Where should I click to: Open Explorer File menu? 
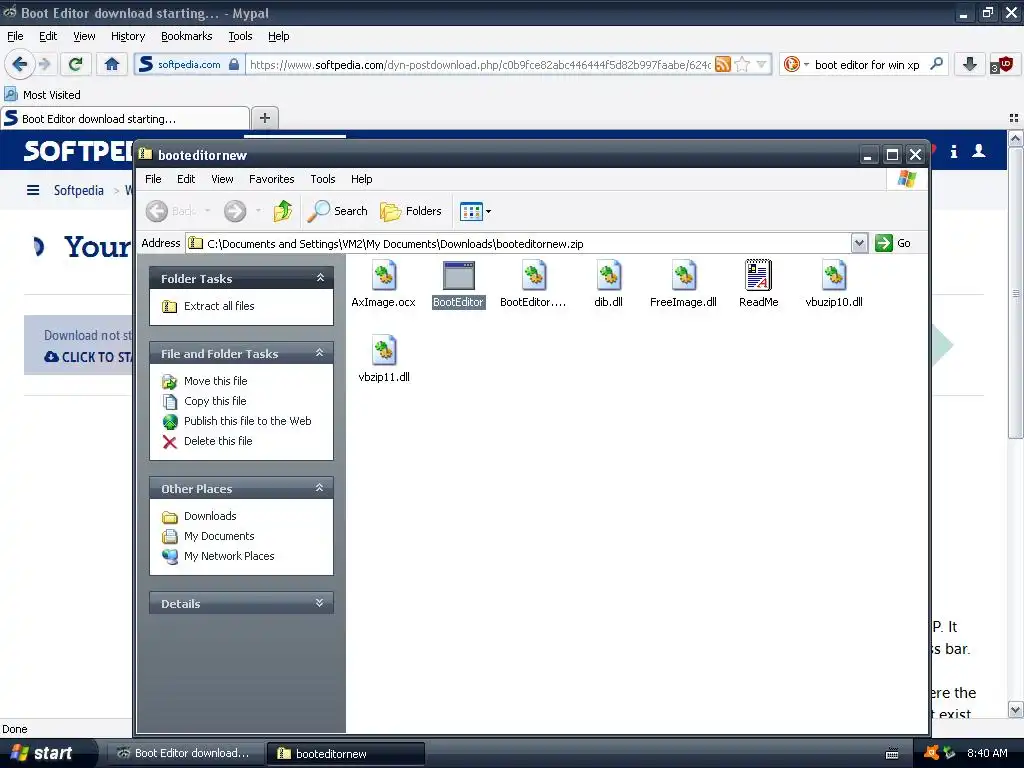tap(153, 179)
